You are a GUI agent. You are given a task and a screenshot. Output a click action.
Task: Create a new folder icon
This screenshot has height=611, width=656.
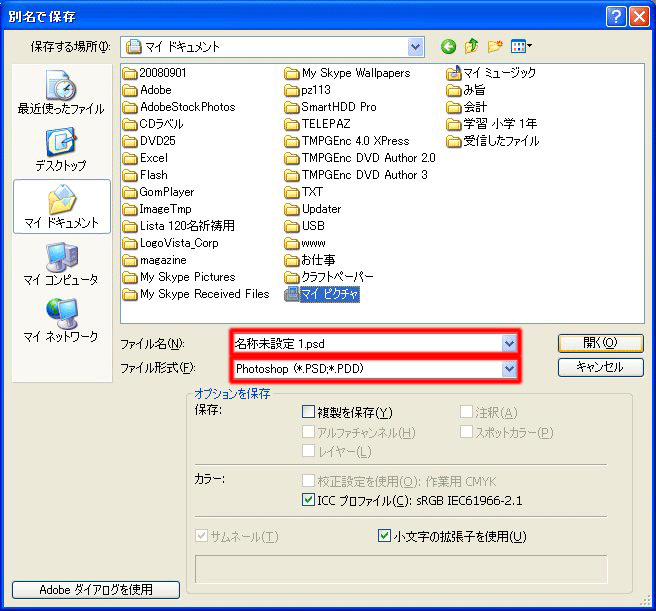pos(495,46)
